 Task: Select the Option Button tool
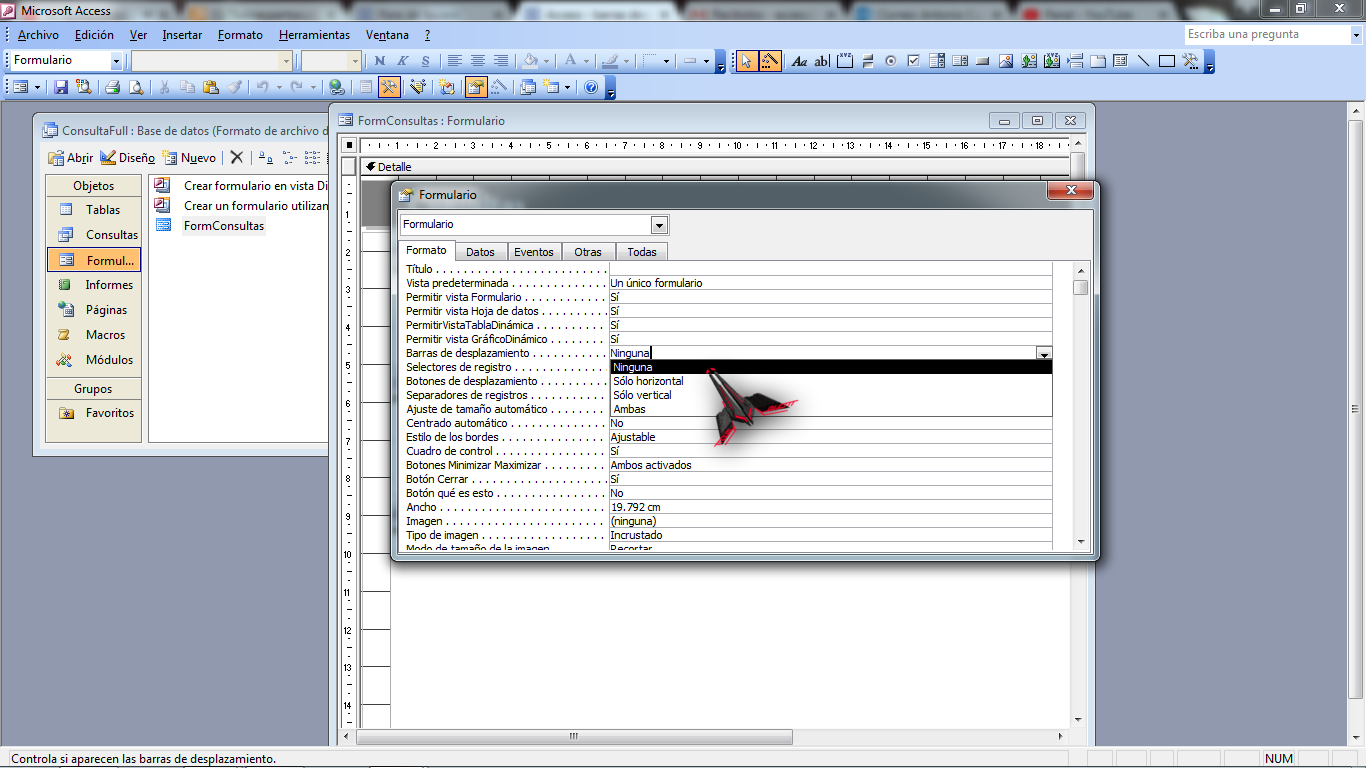[890, 61]
